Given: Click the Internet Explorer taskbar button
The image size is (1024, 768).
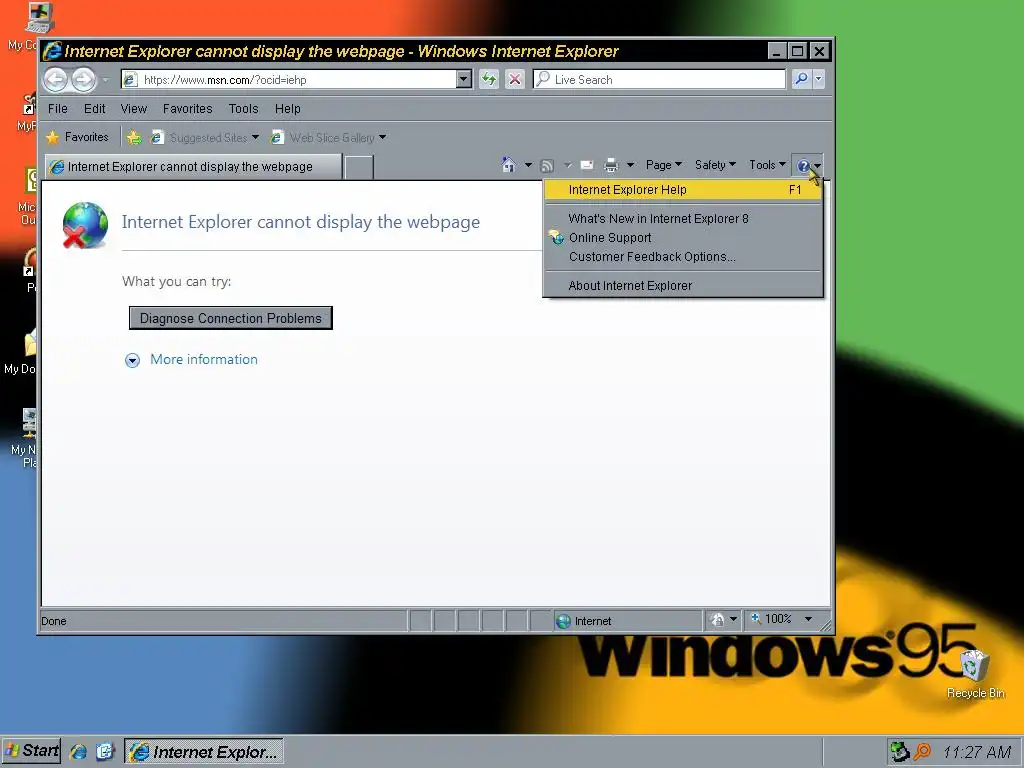Looking at the screenshot, I should (x=204, y=752).
